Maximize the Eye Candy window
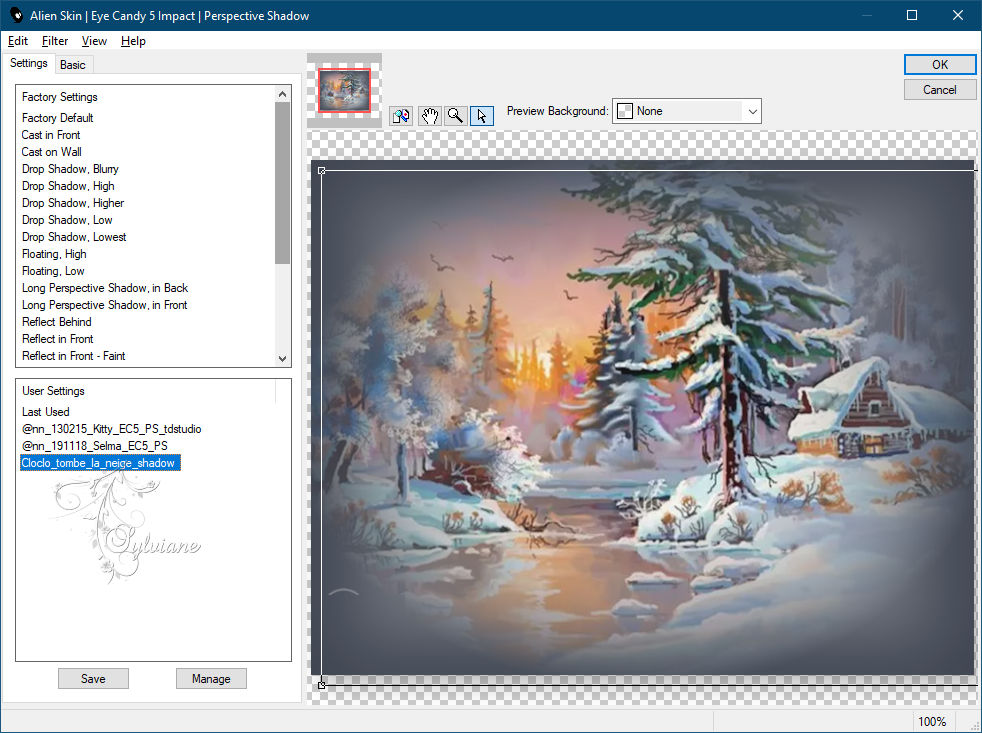 pos(912,15)
